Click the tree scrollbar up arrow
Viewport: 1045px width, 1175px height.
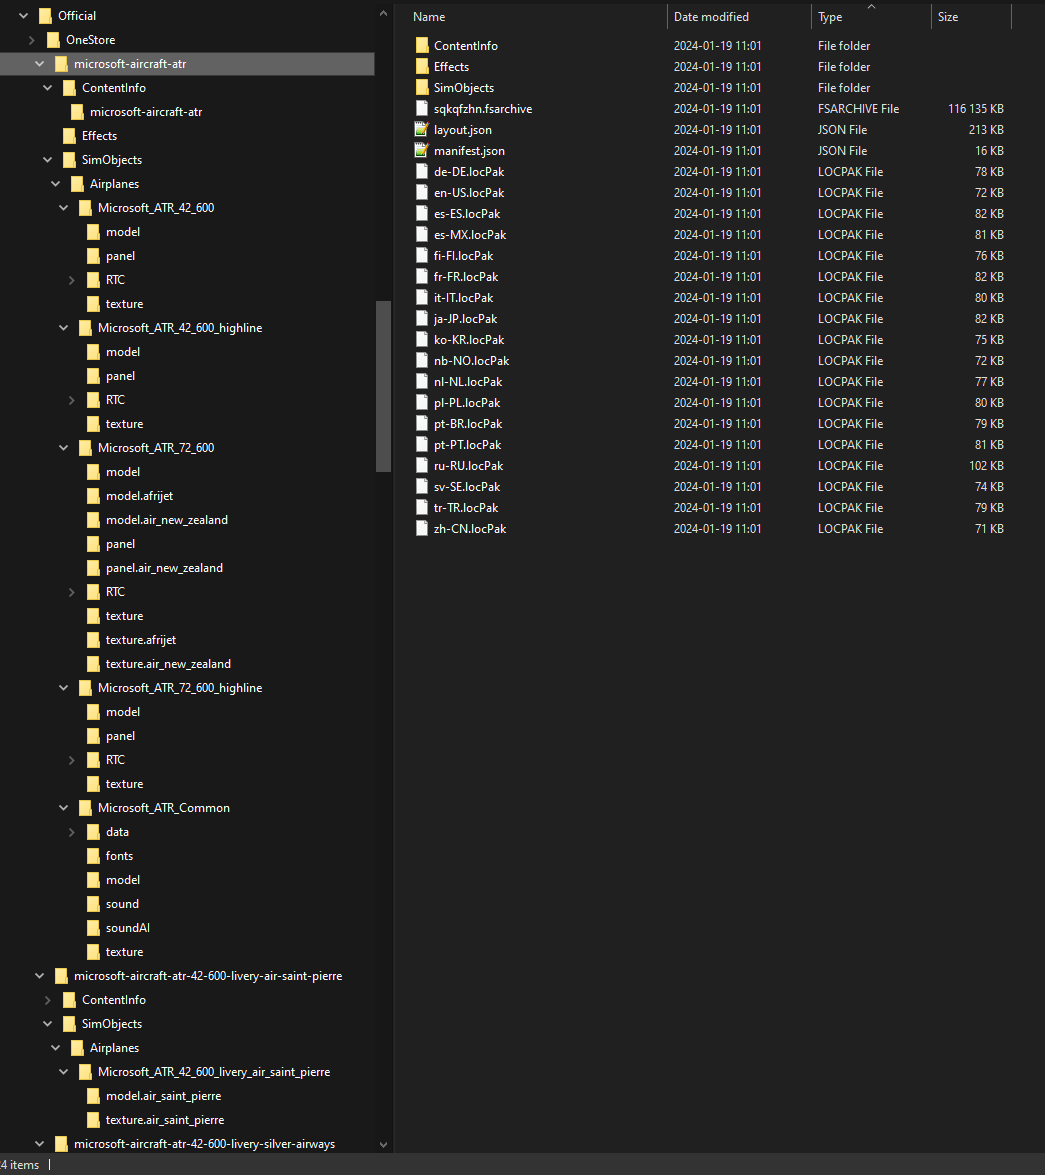click(383, 13)
